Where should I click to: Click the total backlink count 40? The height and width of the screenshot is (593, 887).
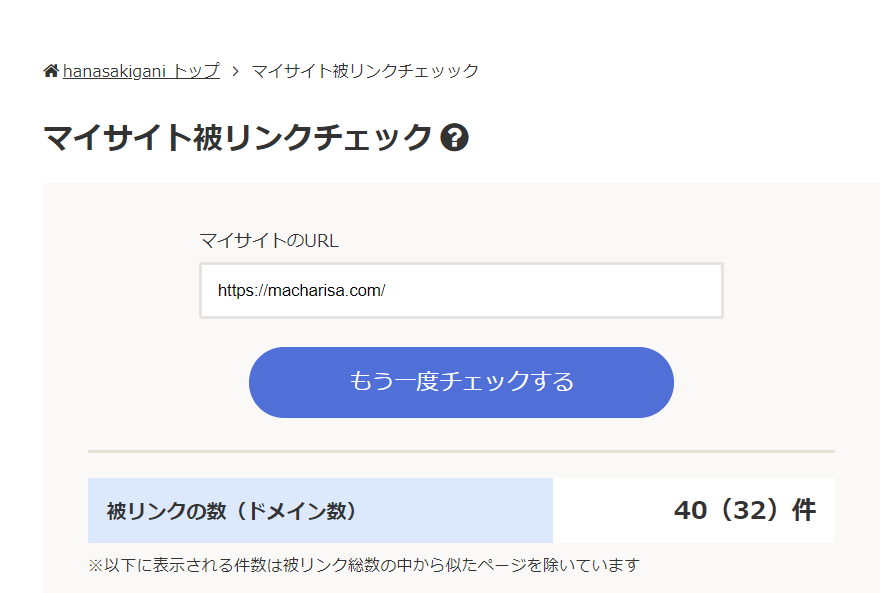point(690,510)
